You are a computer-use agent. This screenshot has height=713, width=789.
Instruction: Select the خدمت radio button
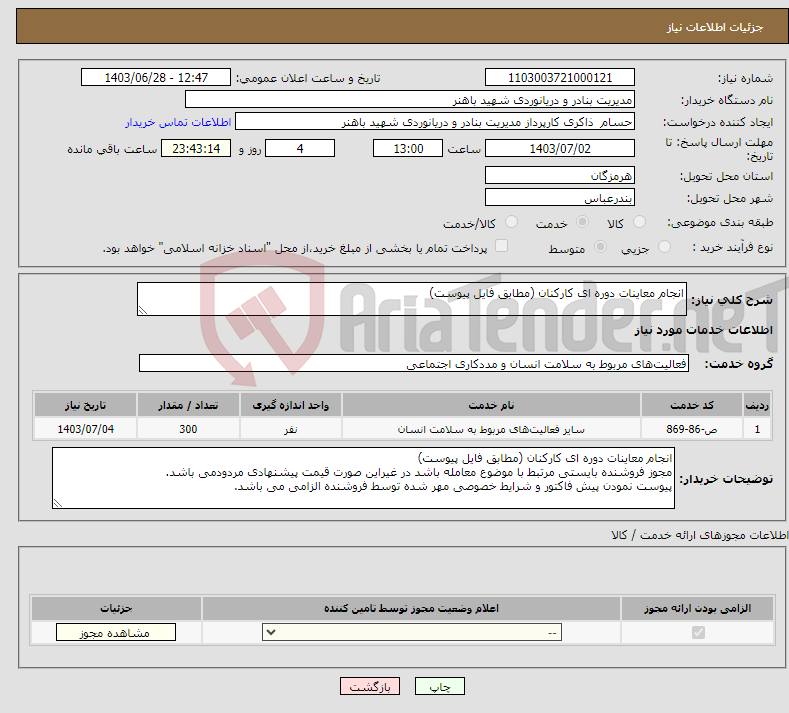[582, 222]
